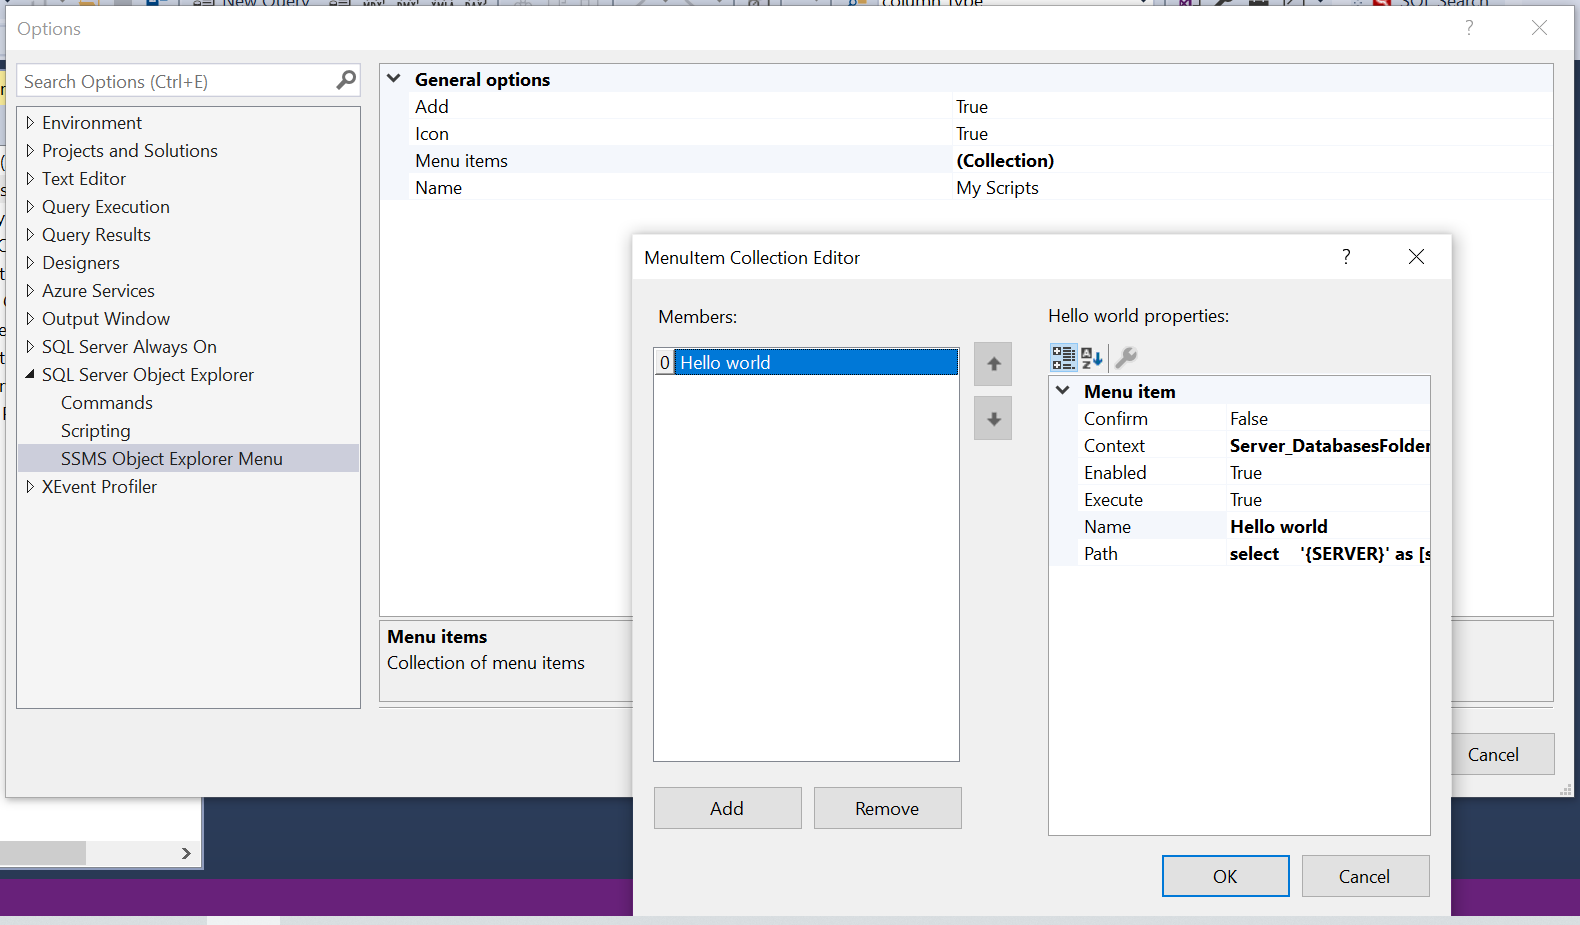The height and width of the screenshot is (925, 1580).
Task: Confirm Collection Editor with OK
Action: point(1225,876)
